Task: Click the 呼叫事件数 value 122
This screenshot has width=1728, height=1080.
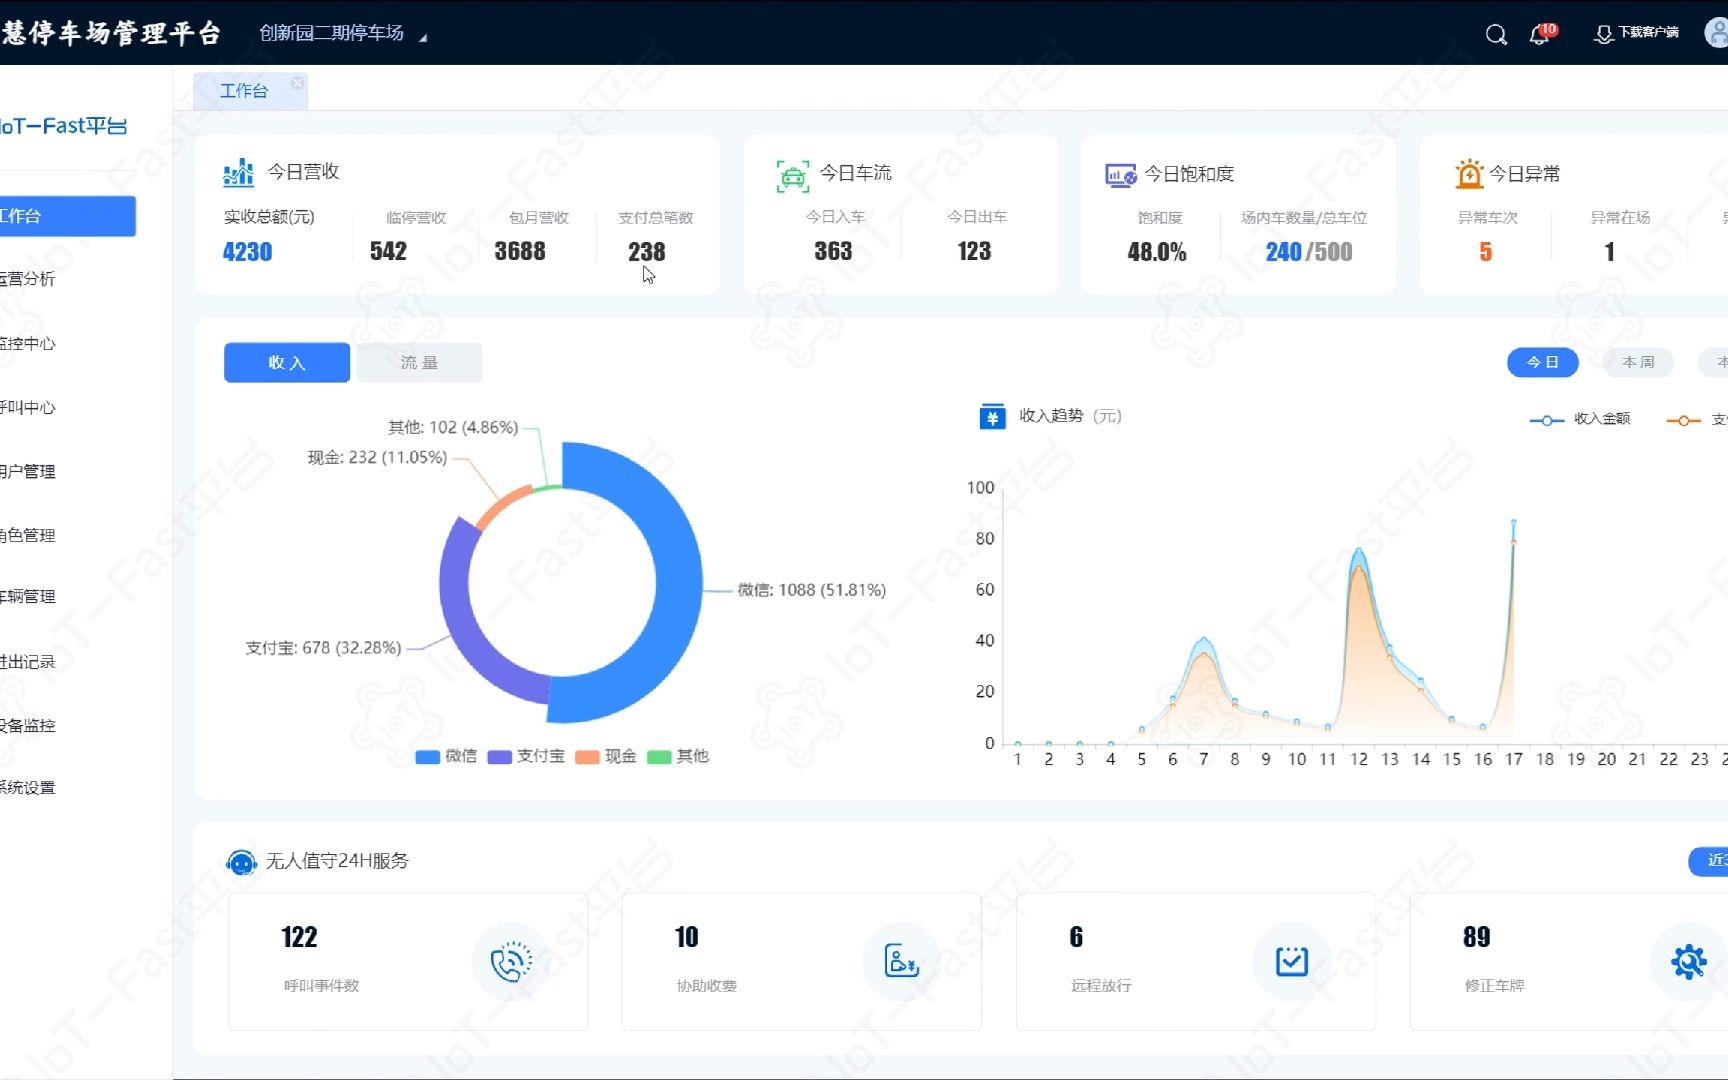Action: click(299, 937)
